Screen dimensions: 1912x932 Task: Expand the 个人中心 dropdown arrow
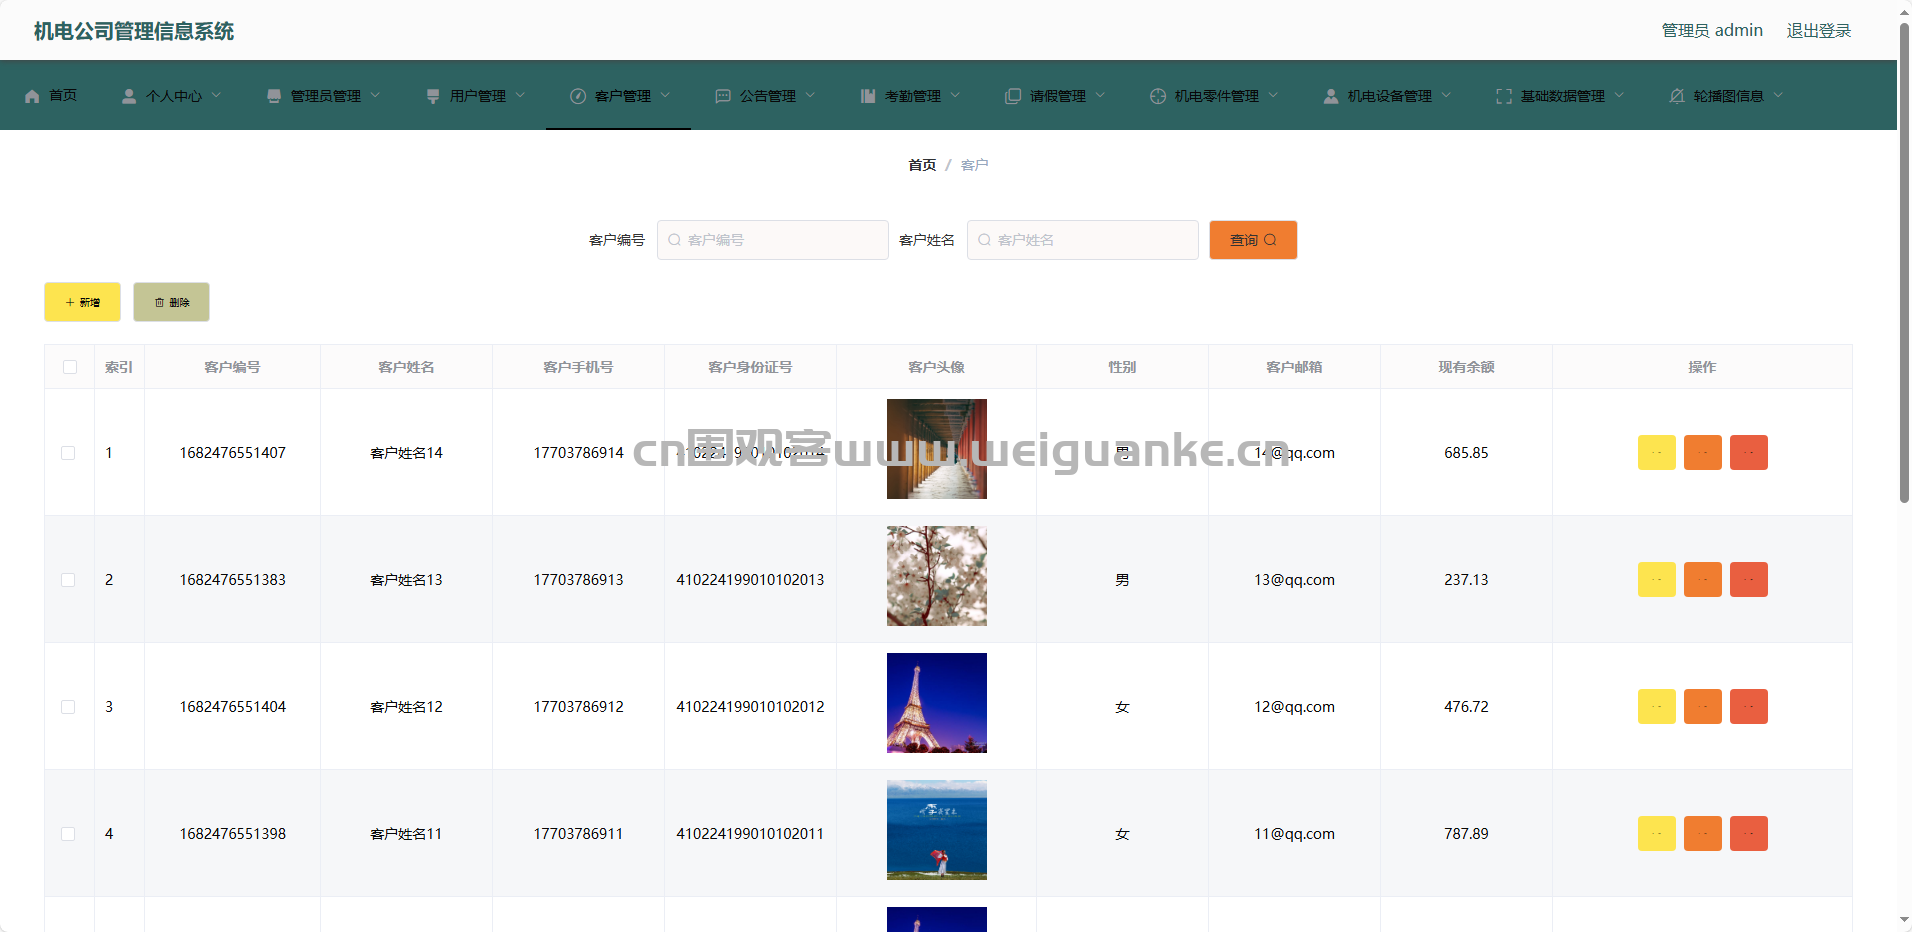(x=216, y=95)
